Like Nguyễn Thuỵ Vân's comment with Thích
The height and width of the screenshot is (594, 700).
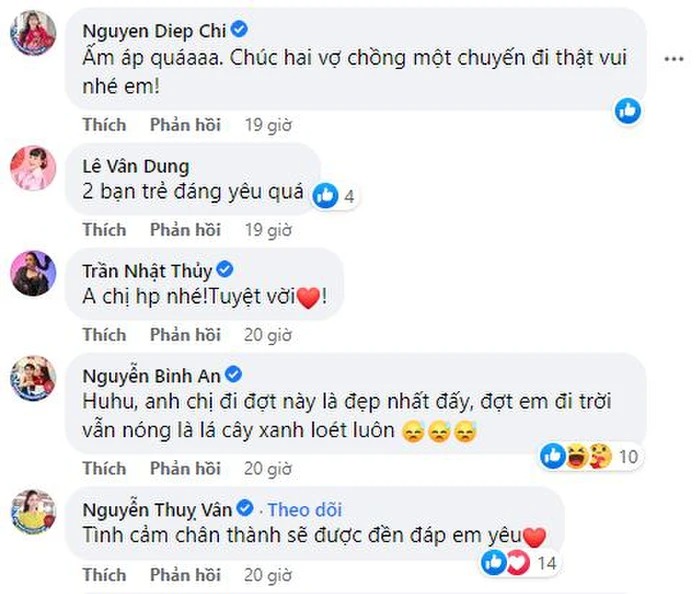[104, 574]
